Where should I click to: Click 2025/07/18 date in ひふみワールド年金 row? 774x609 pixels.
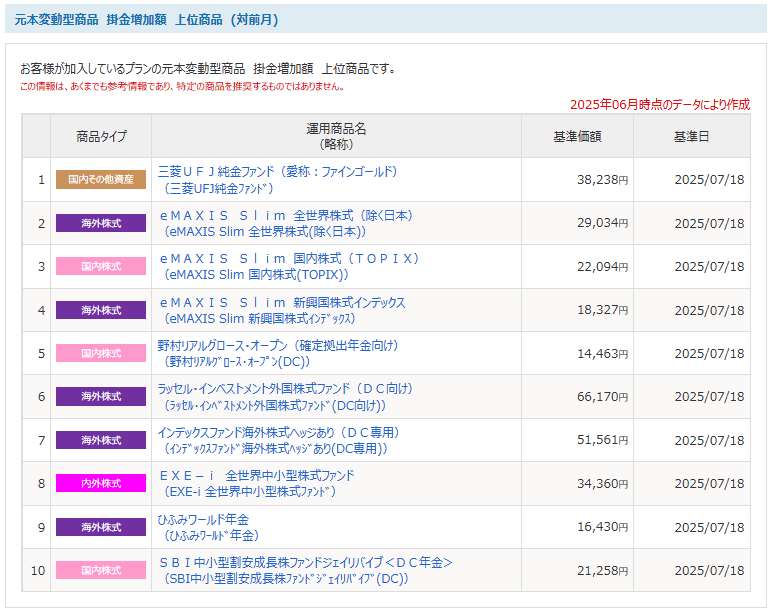[709, 527]
